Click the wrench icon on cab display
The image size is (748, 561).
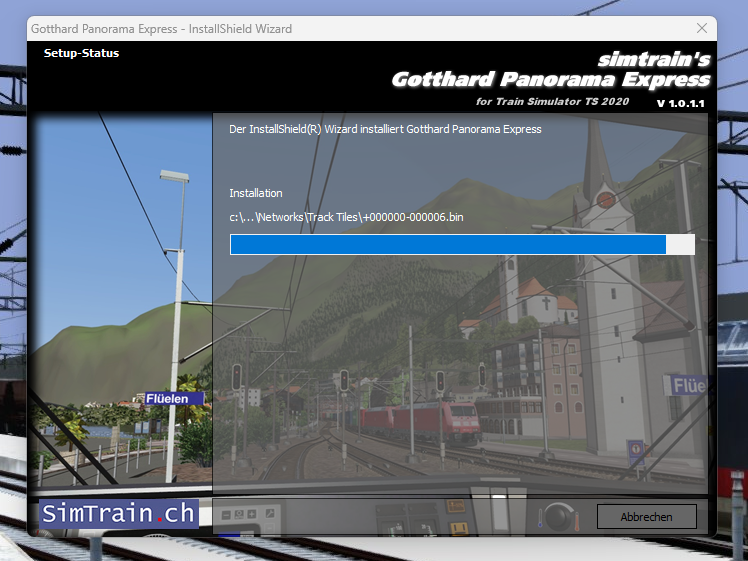tap(270, 513)
